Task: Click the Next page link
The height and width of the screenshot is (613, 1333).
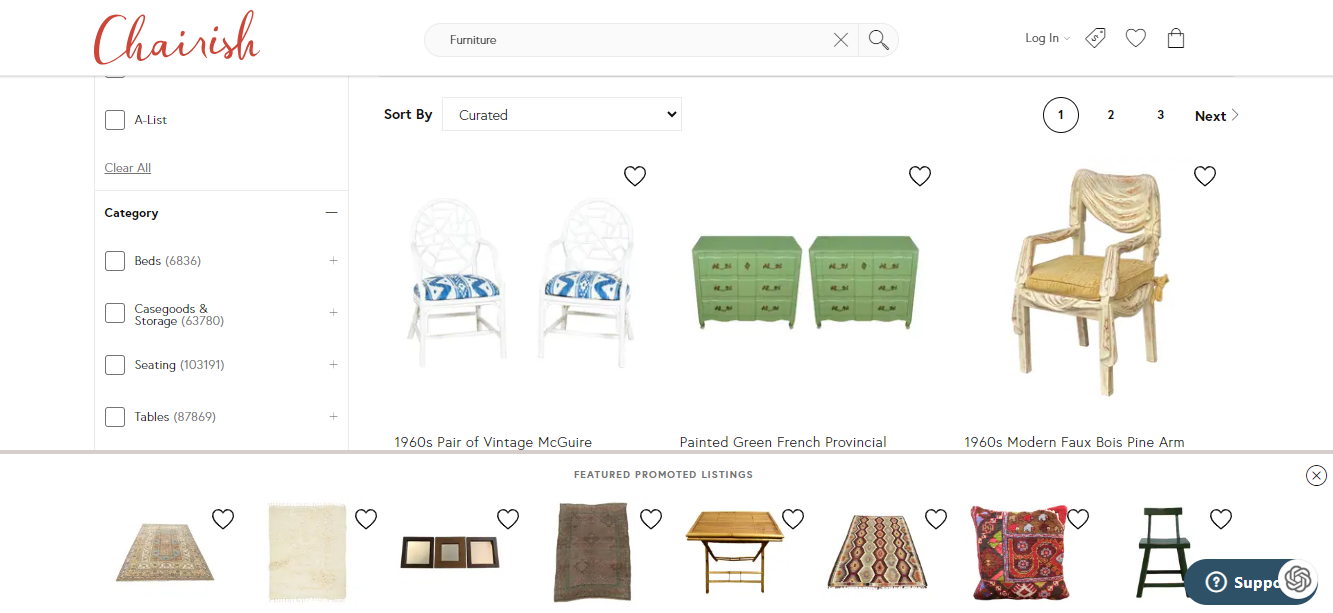Action: click(x=1217, y=116)
